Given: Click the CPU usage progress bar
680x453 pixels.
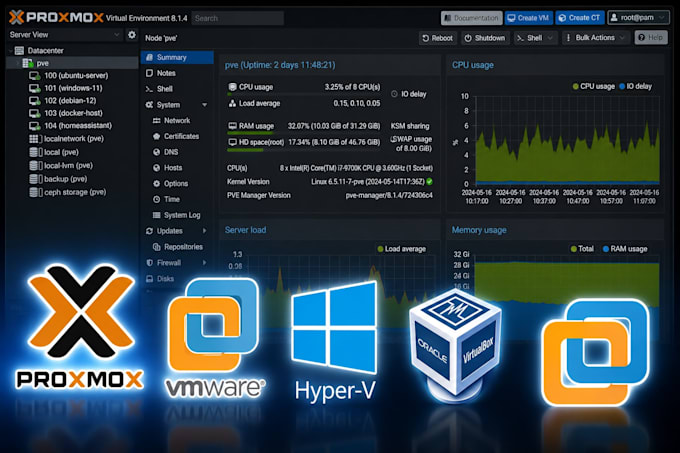Looking at the screenshot, I should click(x=304, y=94).
